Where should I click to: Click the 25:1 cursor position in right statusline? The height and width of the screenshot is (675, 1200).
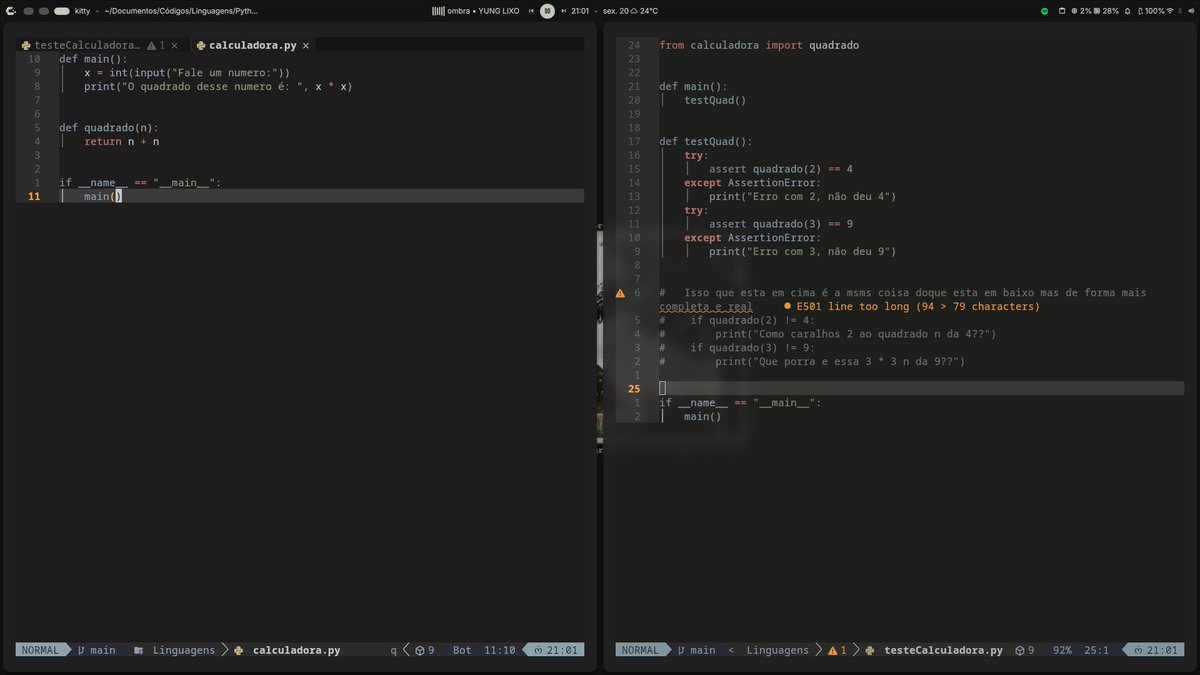click(x=1096, y=650)
